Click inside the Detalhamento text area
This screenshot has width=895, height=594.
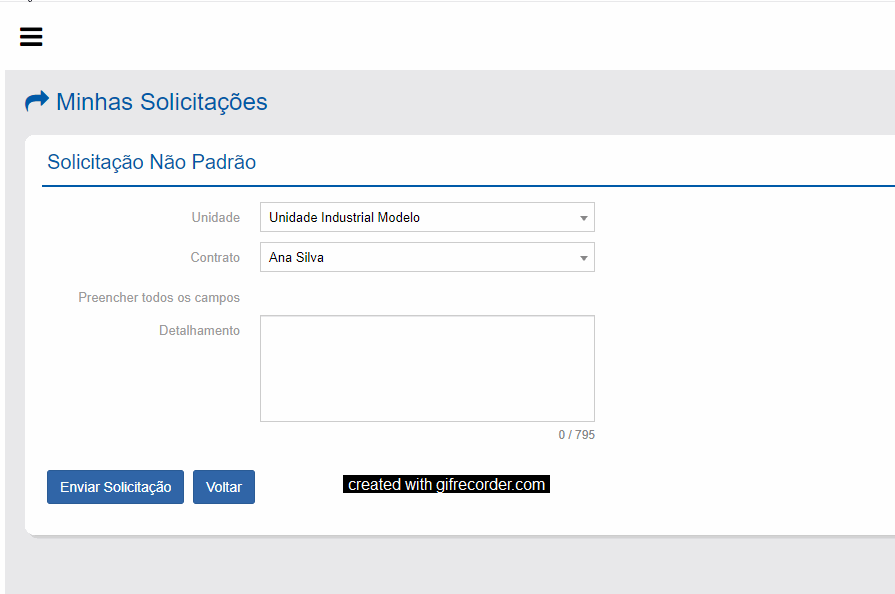[427, 368]
